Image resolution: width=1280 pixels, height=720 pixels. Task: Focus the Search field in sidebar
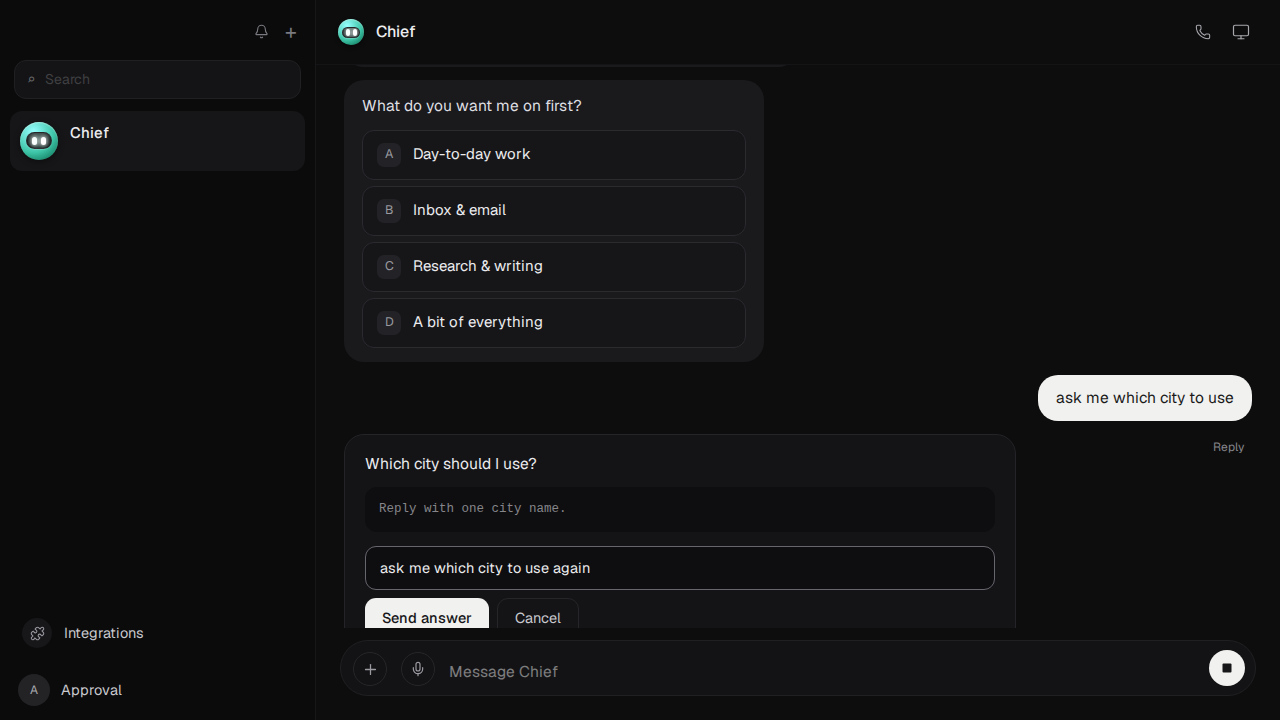tap(157, 79)
